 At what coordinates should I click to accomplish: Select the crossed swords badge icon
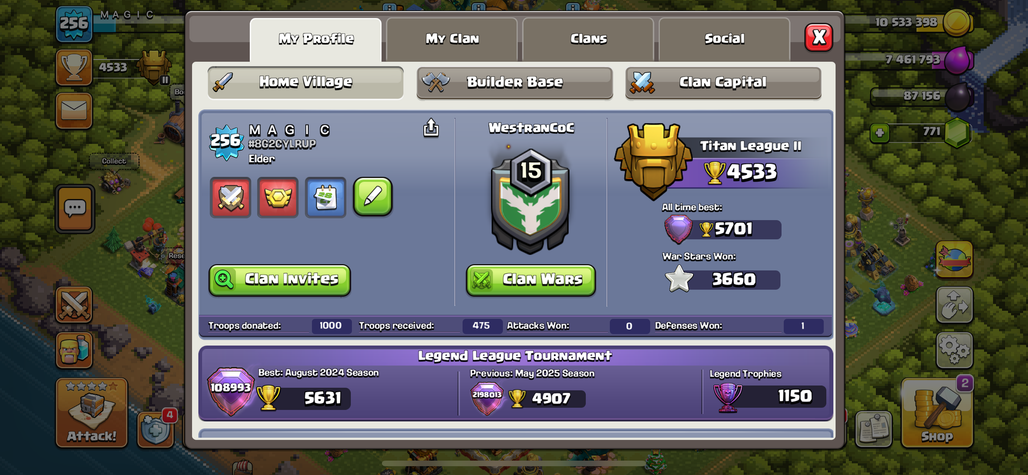pos(230,197)
